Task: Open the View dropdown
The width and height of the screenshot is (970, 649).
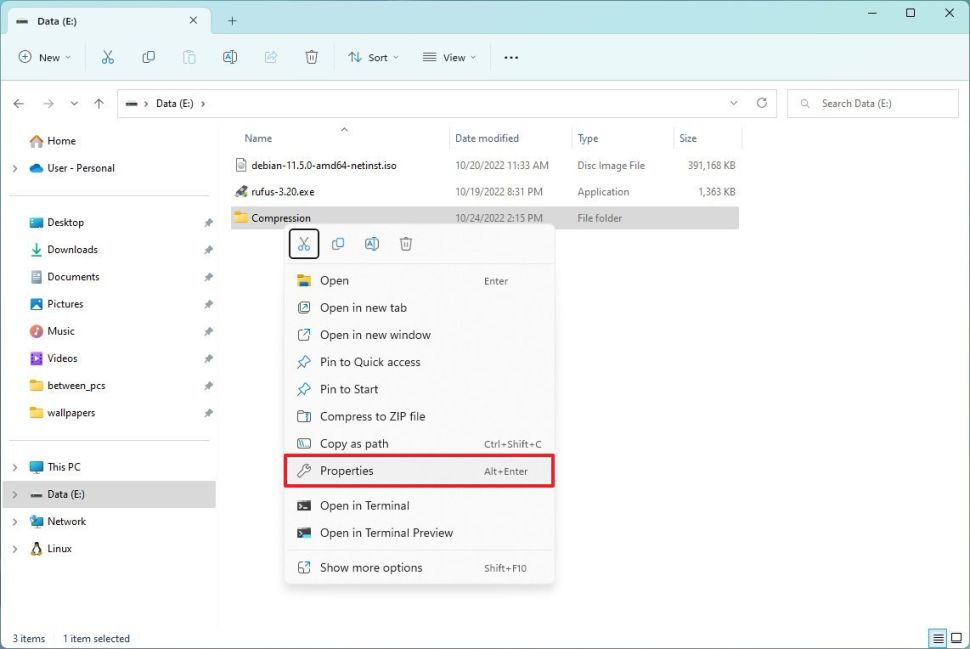Action: click(x=449, y=58)
